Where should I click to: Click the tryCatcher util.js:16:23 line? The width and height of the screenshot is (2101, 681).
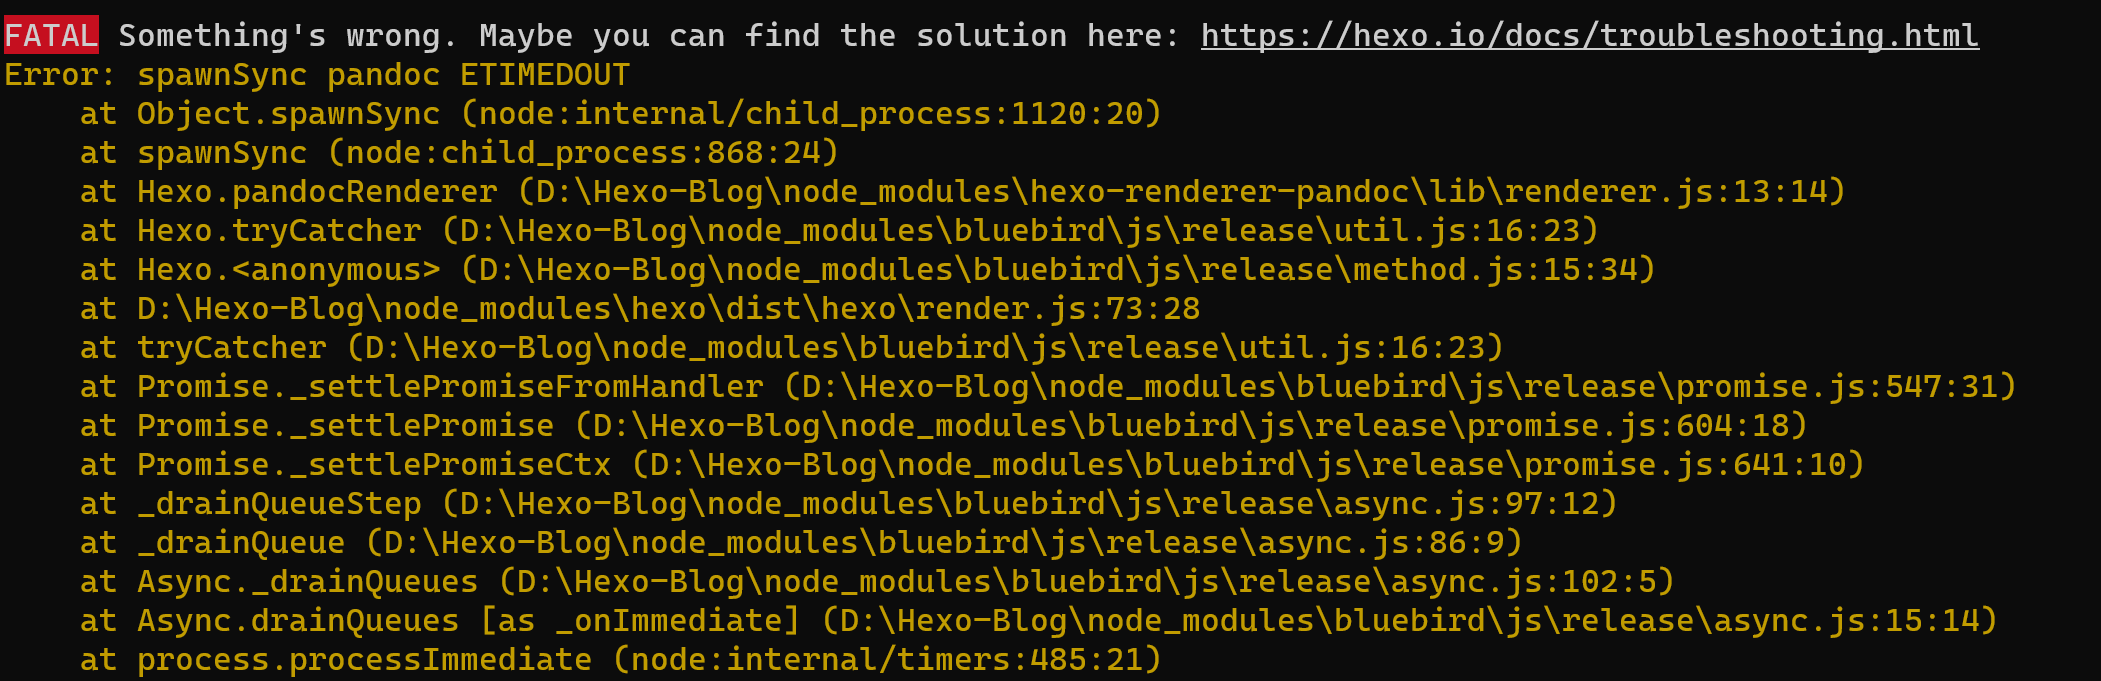pyautogui.click(x=792, y=348)
